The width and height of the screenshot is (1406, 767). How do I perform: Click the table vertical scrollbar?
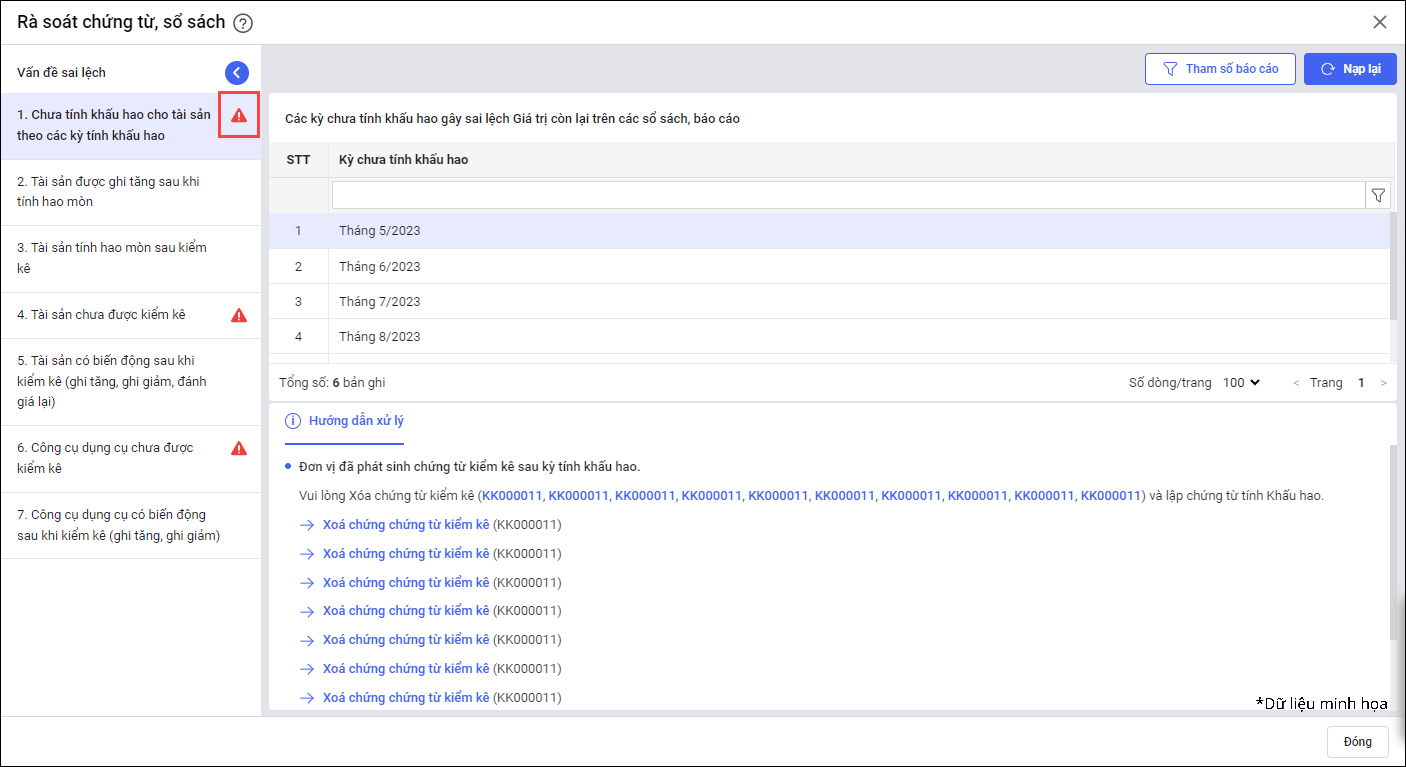click(1394, 265)
